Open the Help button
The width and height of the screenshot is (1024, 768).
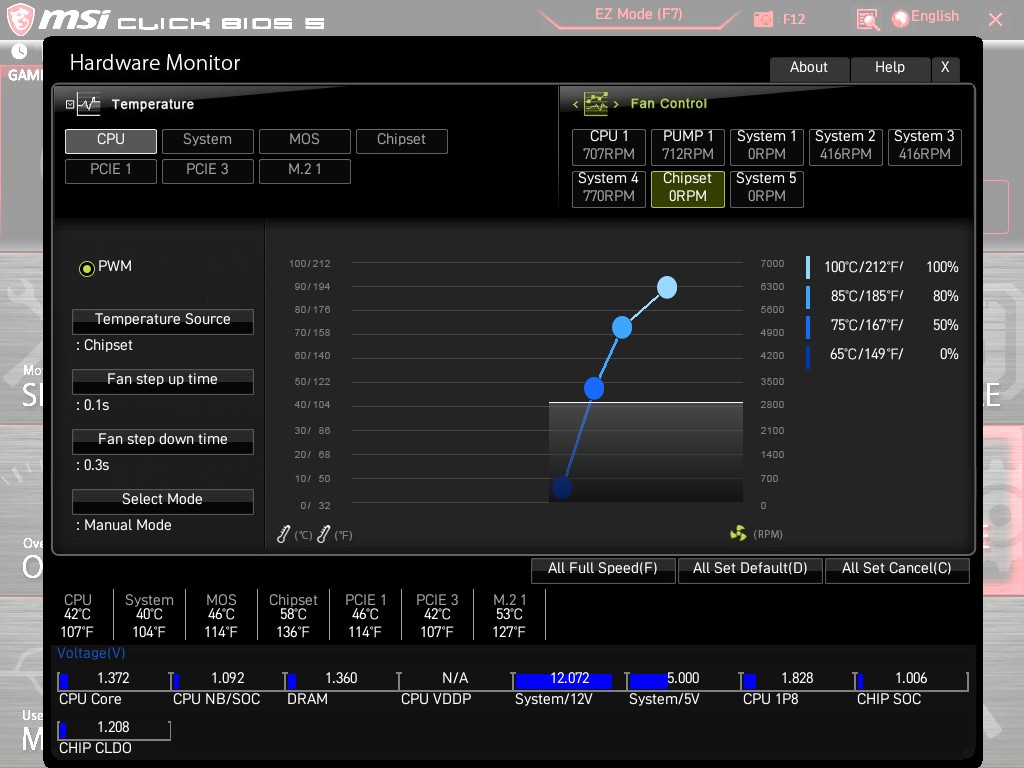889,69
